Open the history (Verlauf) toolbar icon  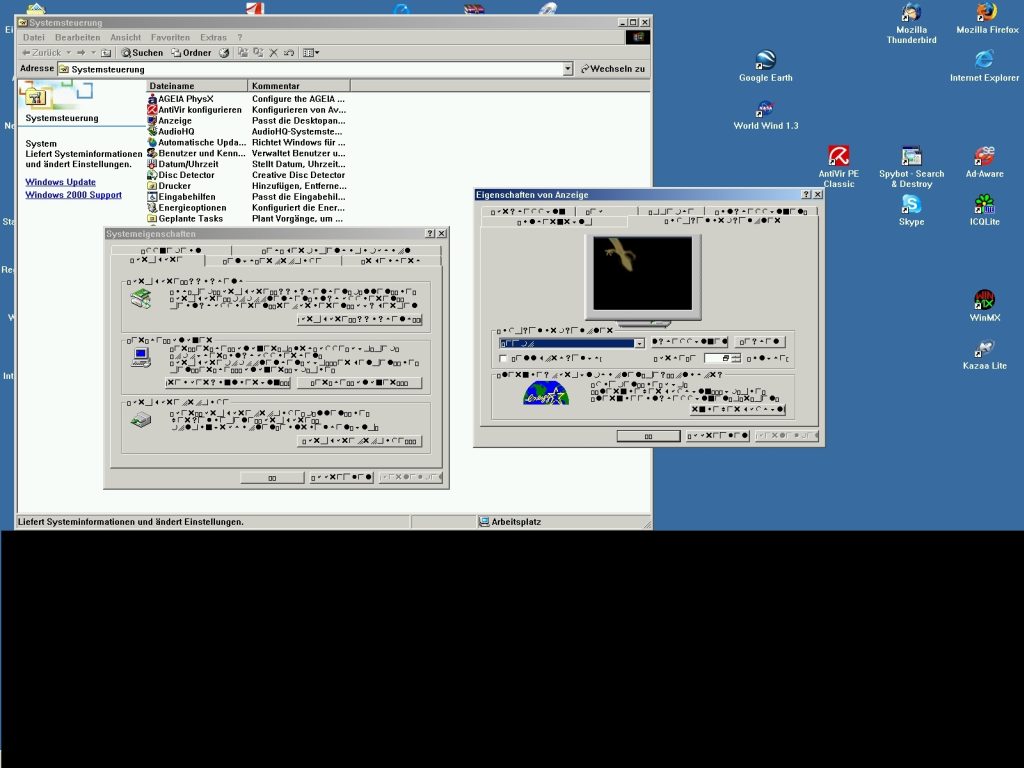(224, 53)
